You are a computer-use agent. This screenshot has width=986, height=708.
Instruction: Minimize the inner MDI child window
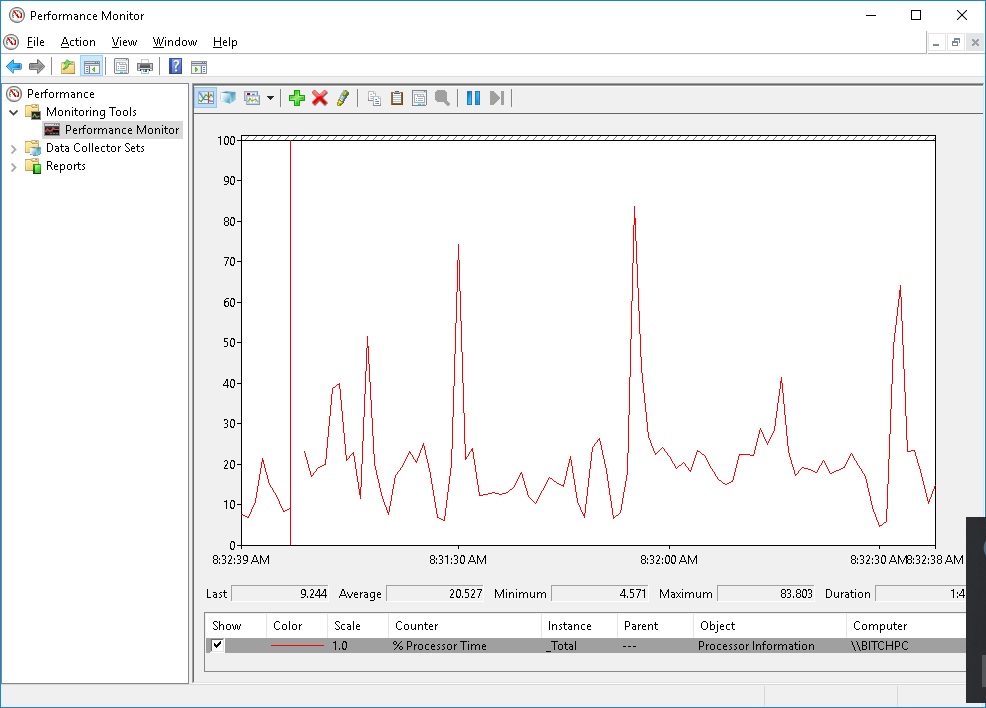point(936,43)
